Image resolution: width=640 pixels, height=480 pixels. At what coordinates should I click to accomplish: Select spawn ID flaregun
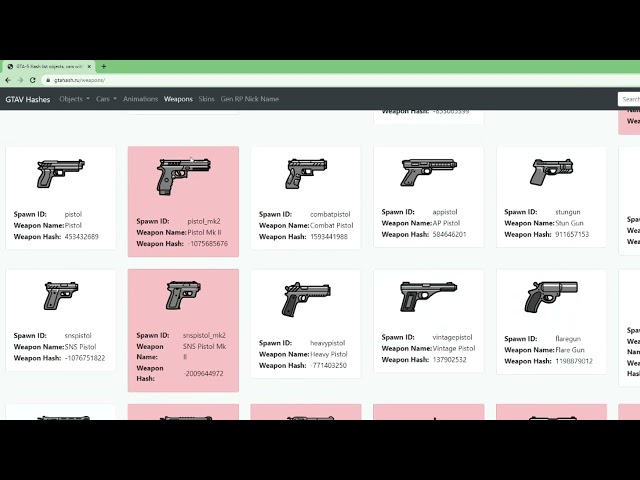pos(568,339)
